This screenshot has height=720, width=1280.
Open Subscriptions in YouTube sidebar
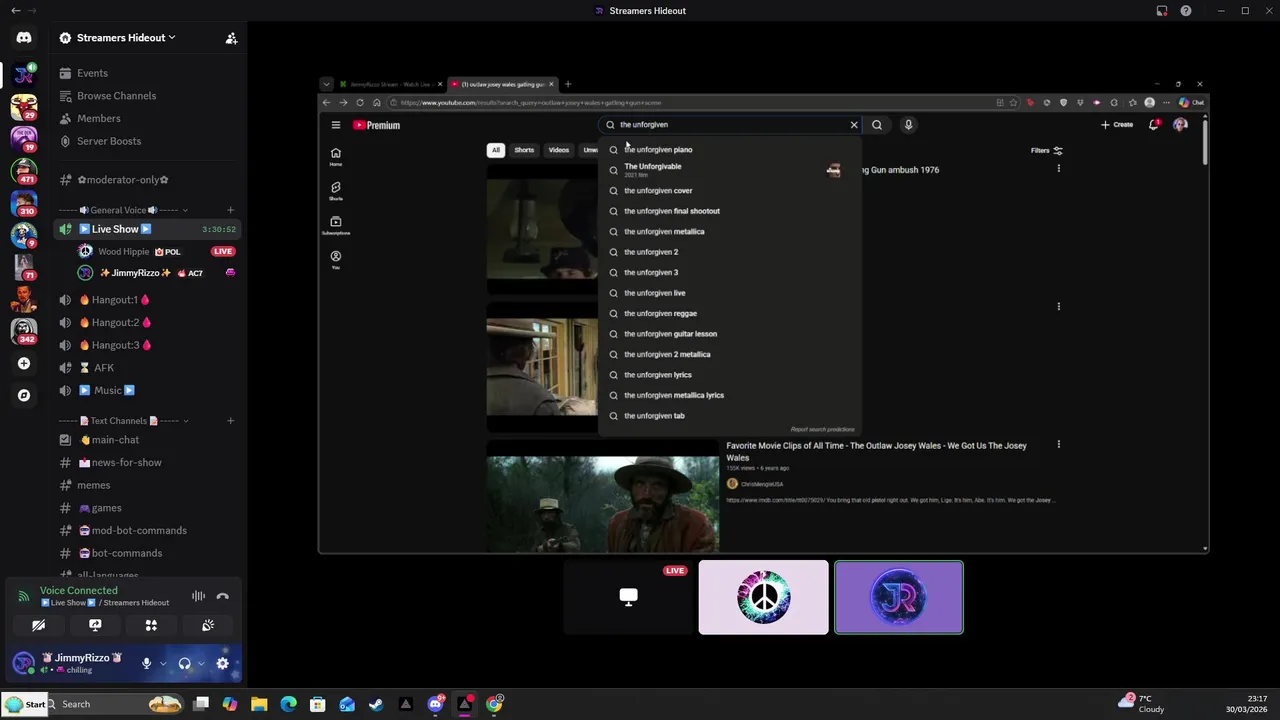[x=336, y=225]
